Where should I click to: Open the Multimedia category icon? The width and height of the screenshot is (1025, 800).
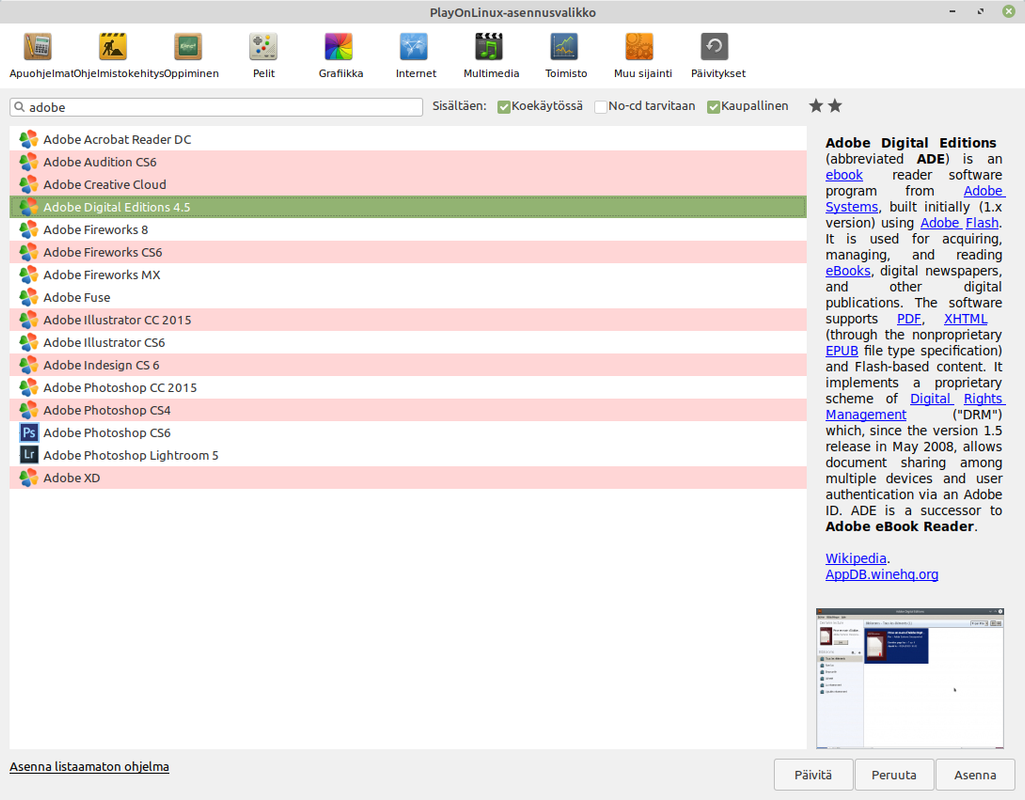point(489,47)
